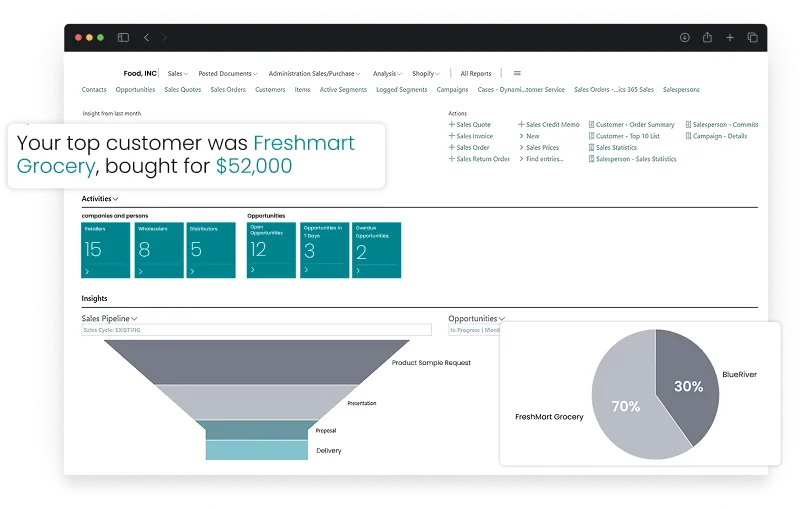Go back with the browser arrow
Viewport: 812px width, 508px height.
click(147, 37)
